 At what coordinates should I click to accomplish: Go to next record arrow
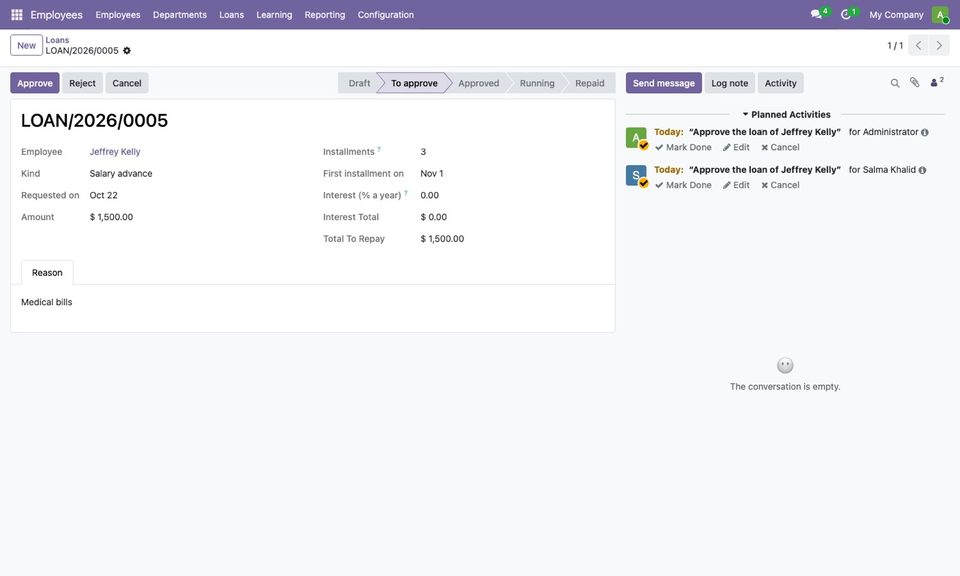[x=939, y=45]
